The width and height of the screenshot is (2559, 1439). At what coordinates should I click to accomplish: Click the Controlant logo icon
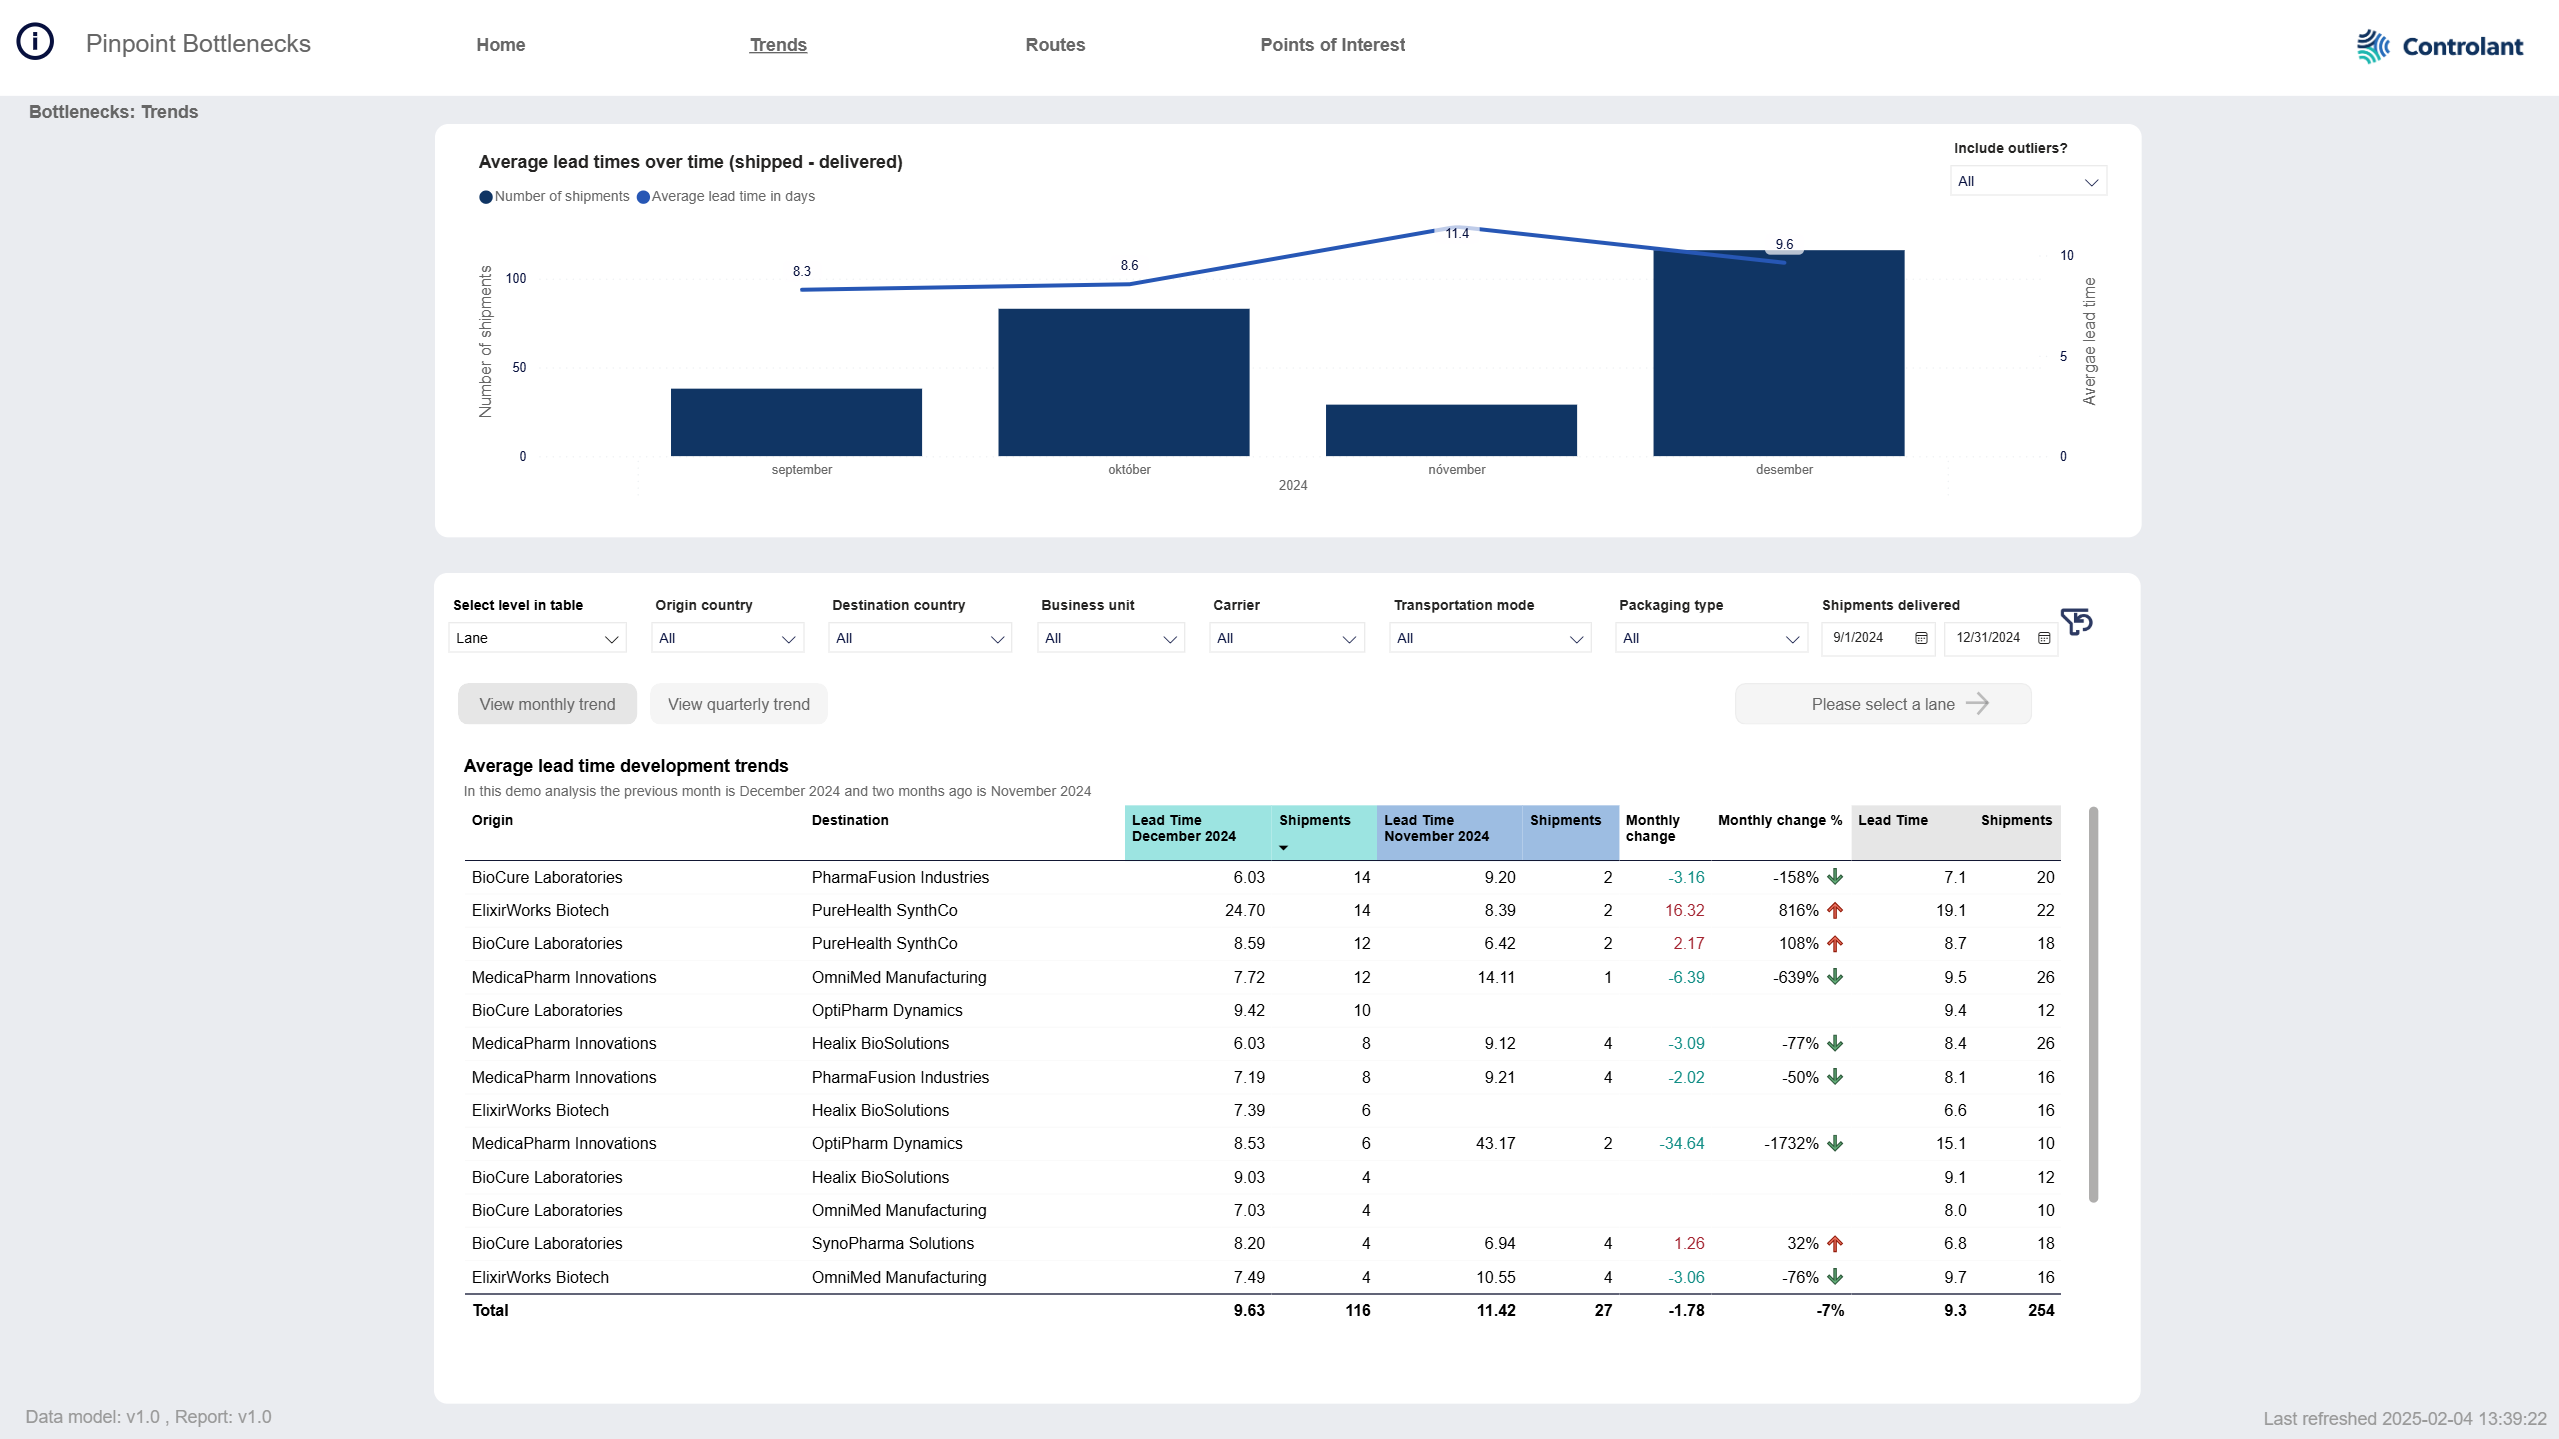pyautogui.click(x=2371, y=46)
